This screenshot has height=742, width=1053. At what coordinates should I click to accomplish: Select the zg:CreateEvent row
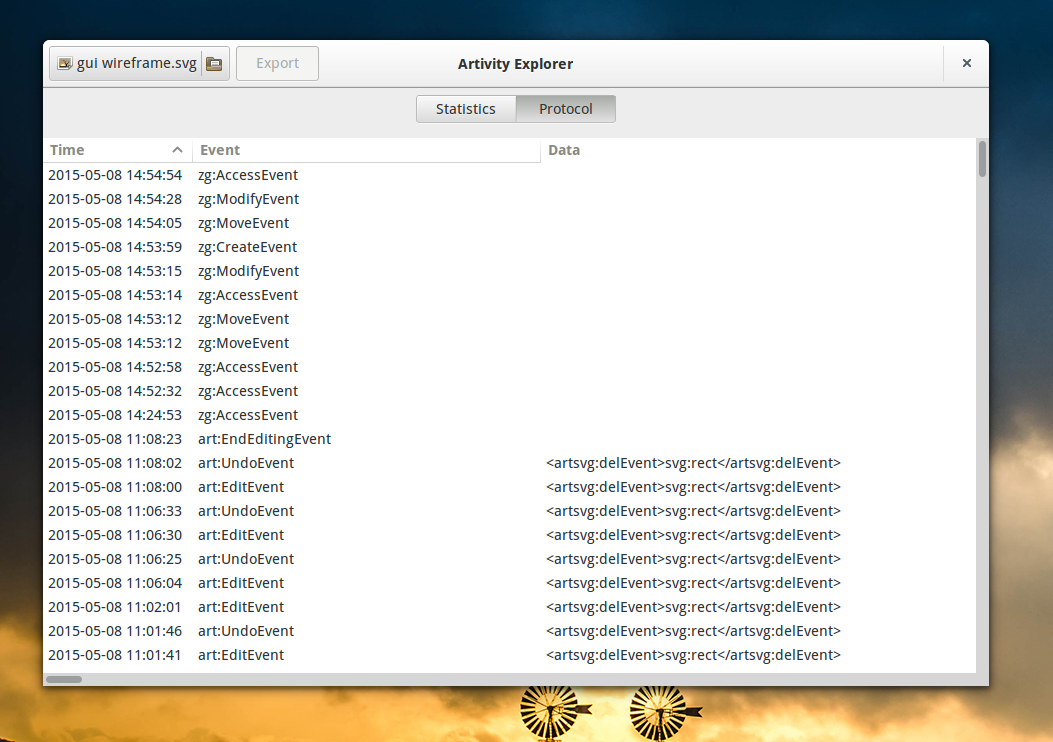tap(247, 247)
